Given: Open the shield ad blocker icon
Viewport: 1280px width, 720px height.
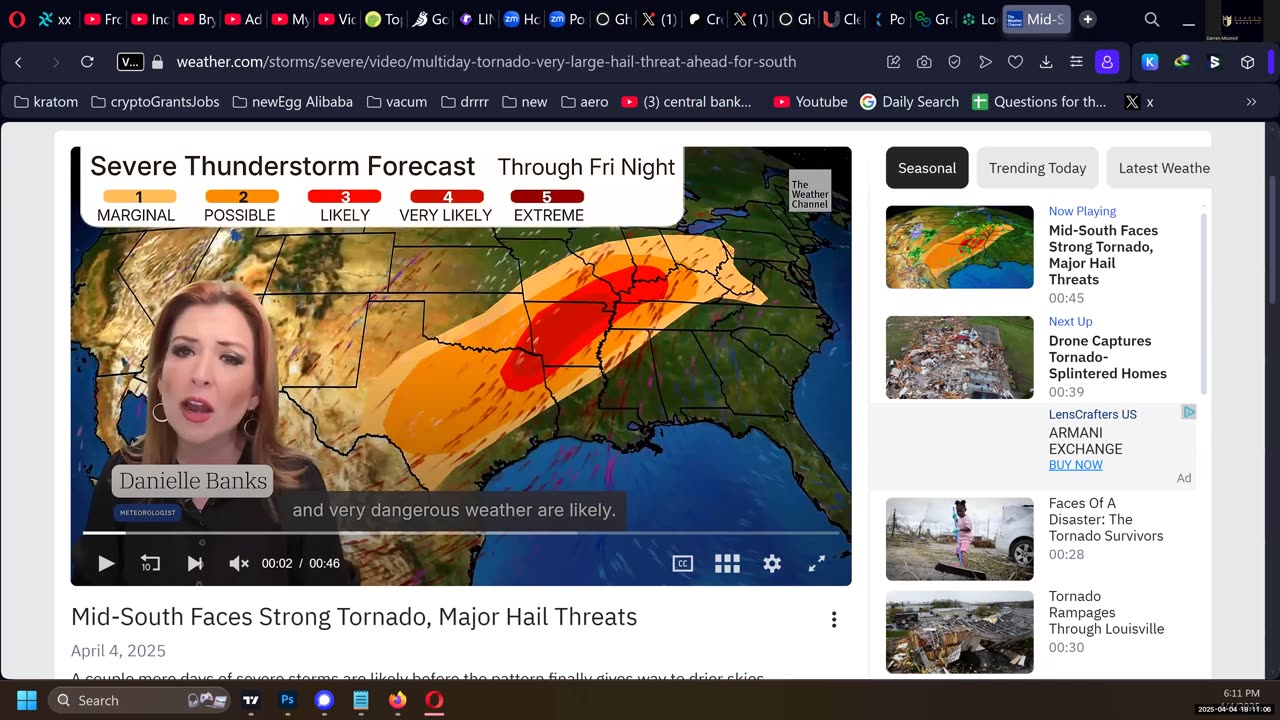Looking at the screenshot, I should tap(954, 62).
